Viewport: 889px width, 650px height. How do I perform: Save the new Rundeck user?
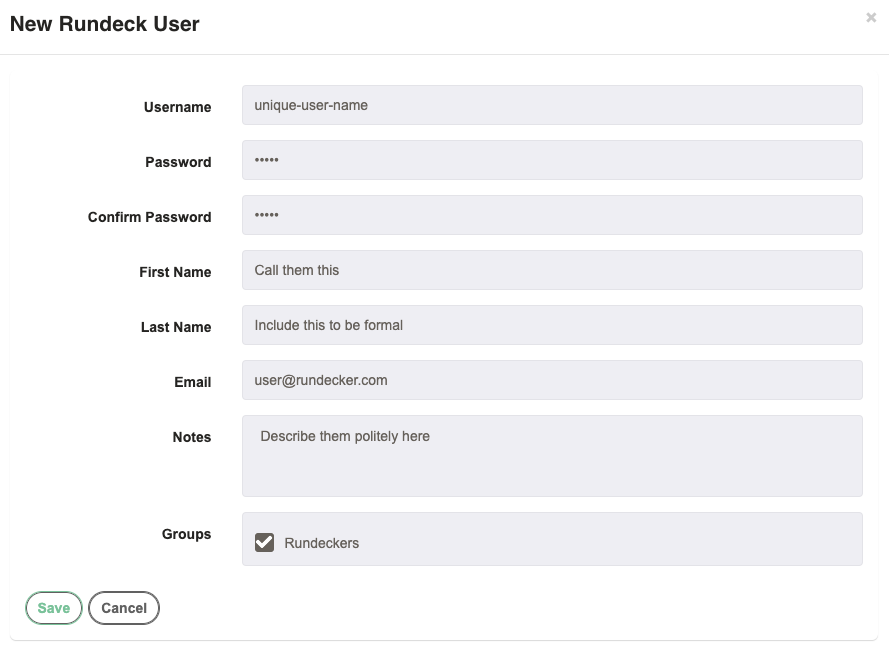(54, 608)
